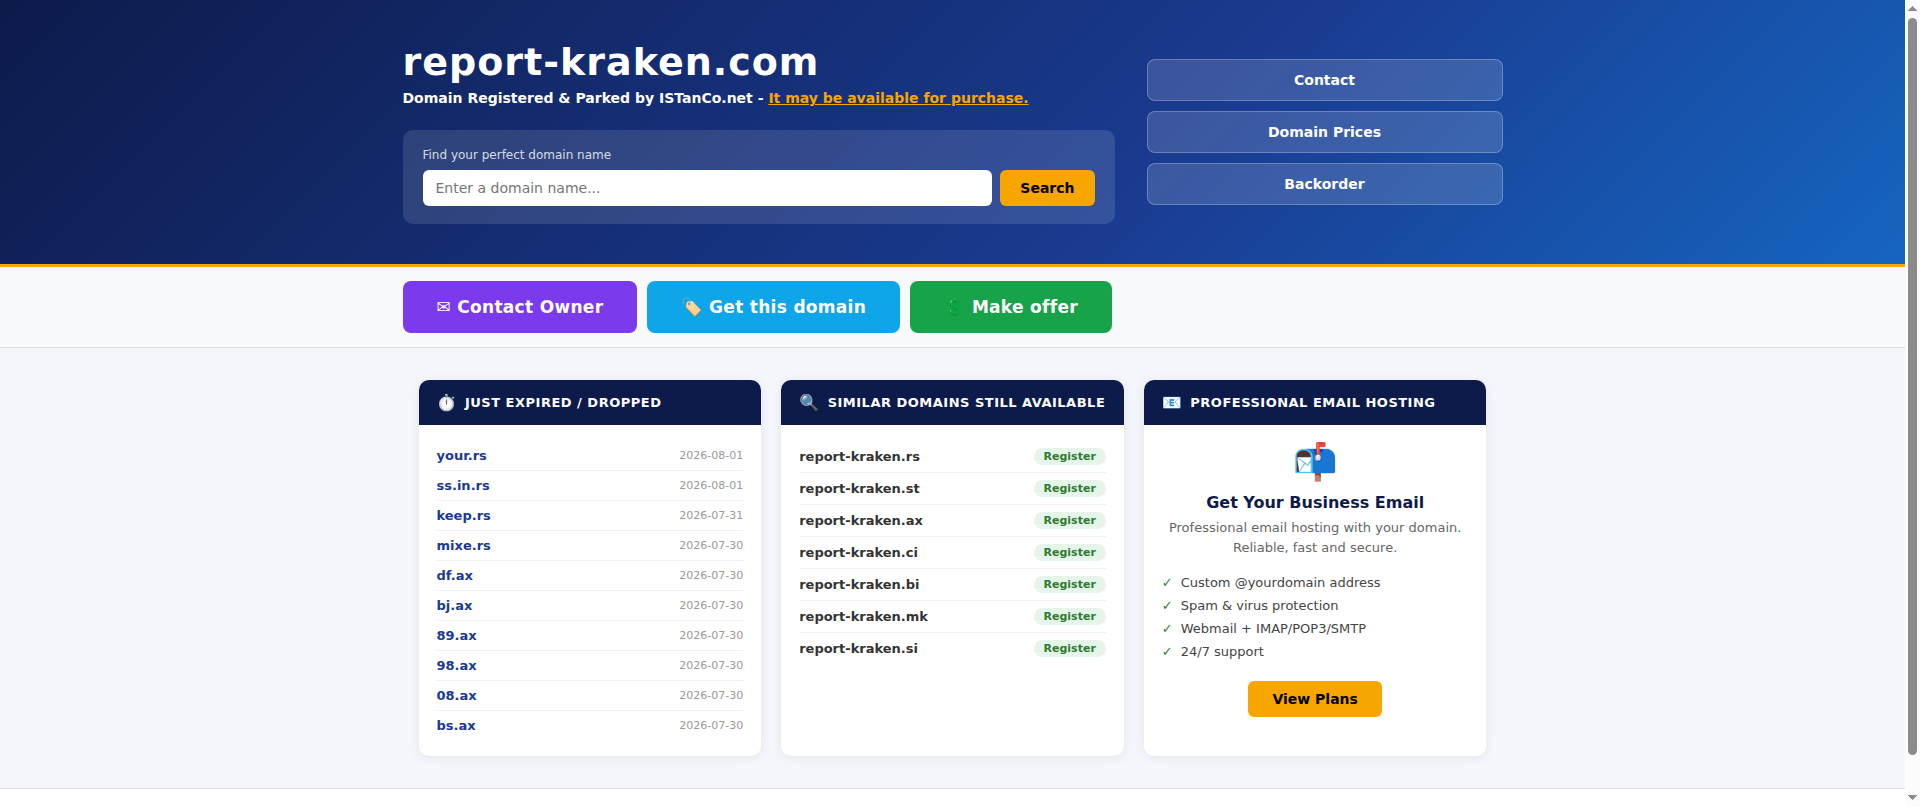Click the Get this domain button
Image resolution: width=1920 pixels, height=807 pixels.
[x=773, y=307]
